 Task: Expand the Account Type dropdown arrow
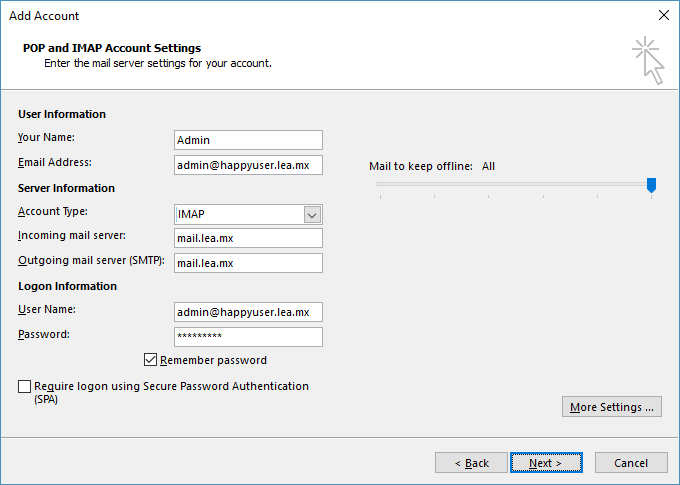[x=312, y=215]
